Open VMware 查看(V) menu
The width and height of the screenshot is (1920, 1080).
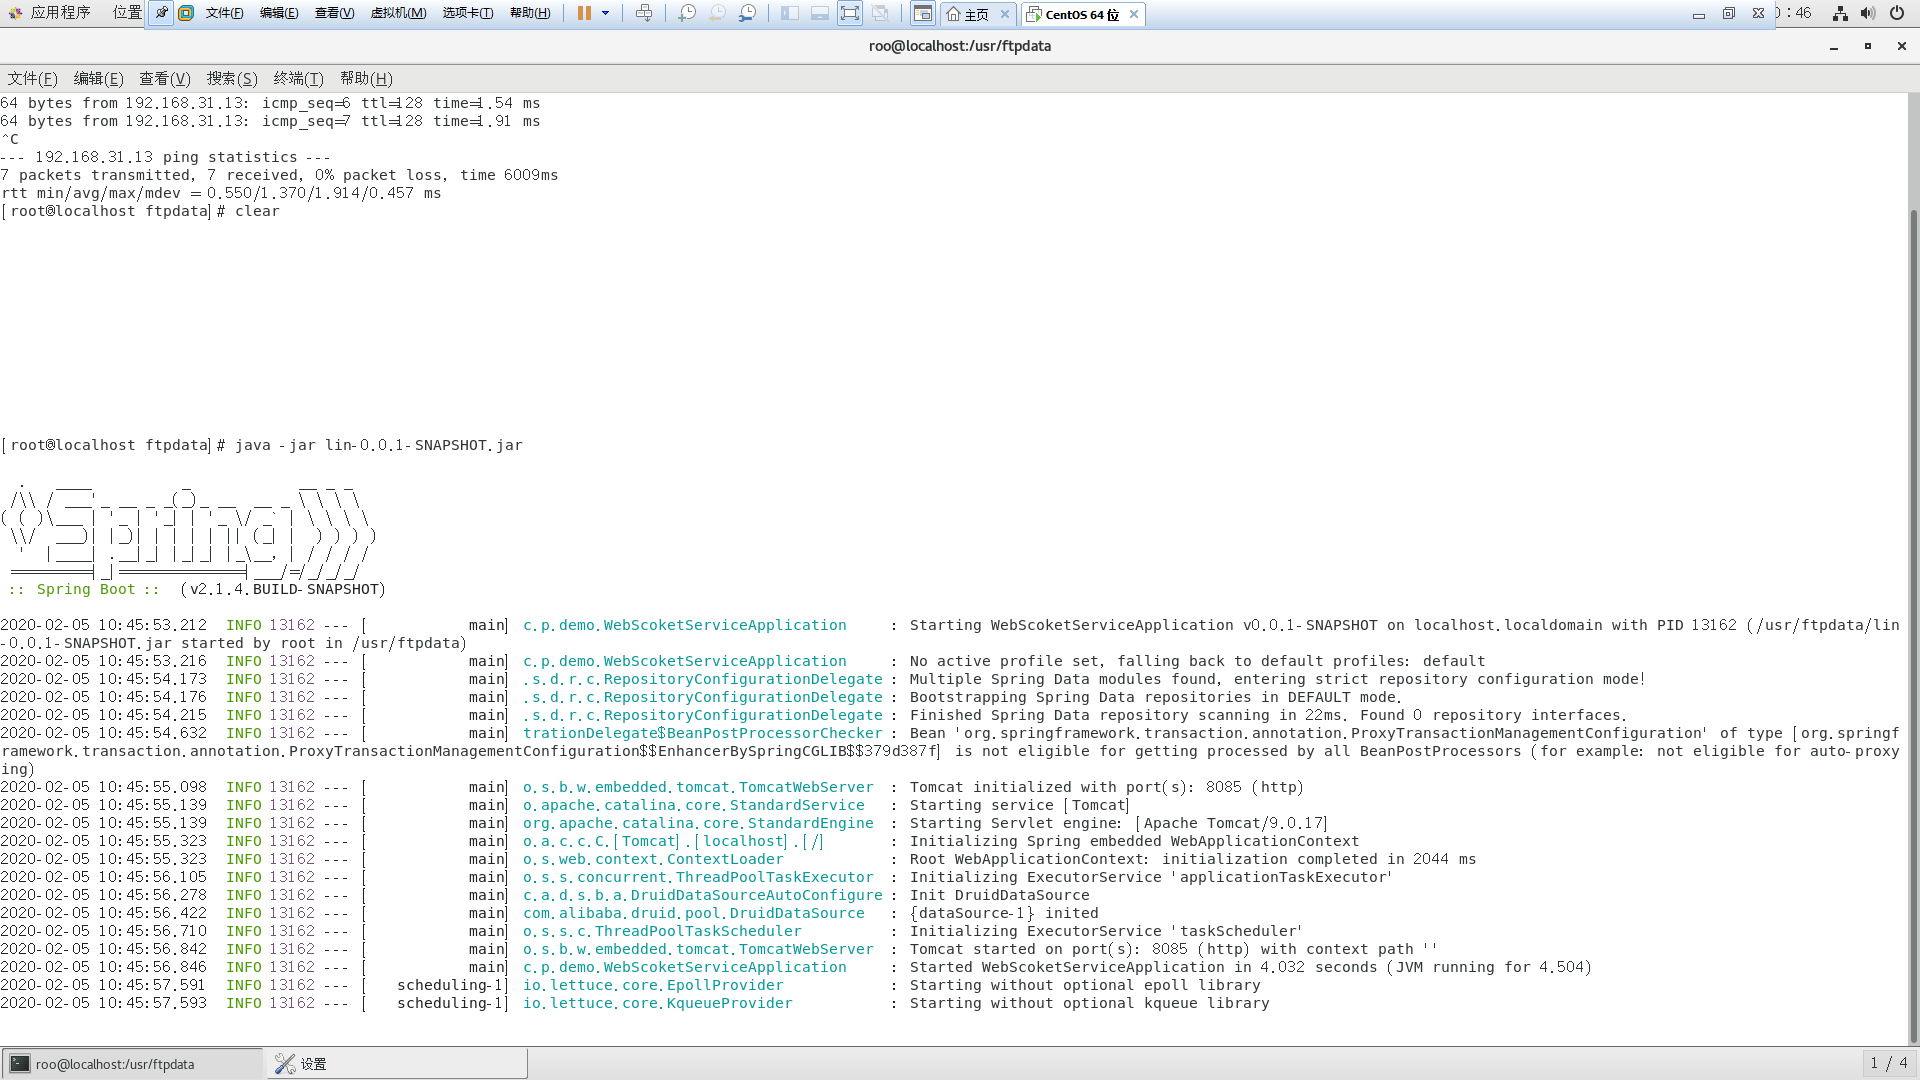click(334, 13)
